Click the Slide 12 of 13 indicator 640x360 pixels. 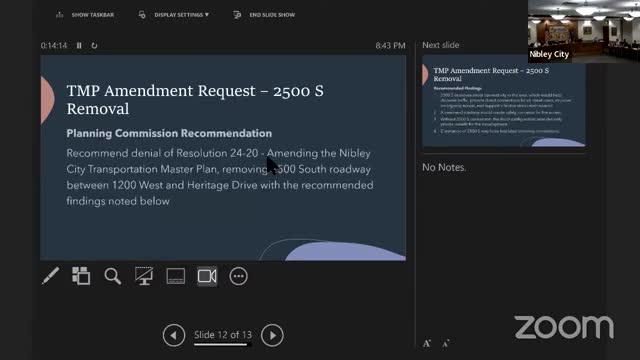pyautogui.click(x=223, y=335)
